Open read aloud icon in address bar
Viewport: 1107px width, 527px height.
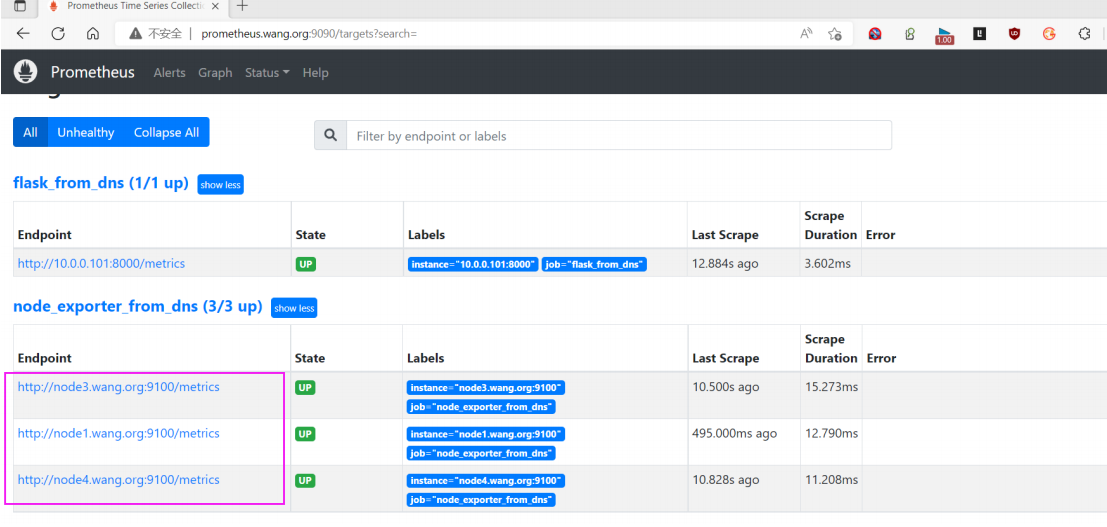pos(806,33)
